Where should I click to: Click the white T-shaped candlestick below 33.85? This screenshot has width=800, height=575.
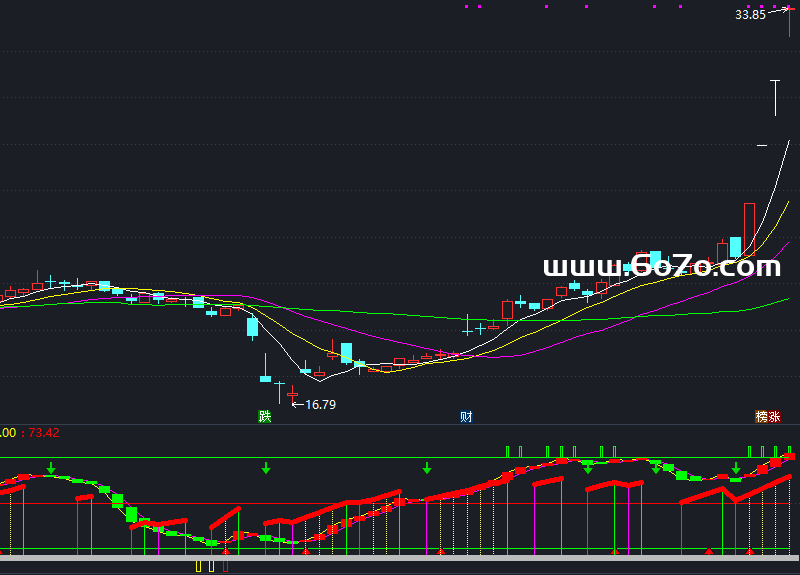775,98
